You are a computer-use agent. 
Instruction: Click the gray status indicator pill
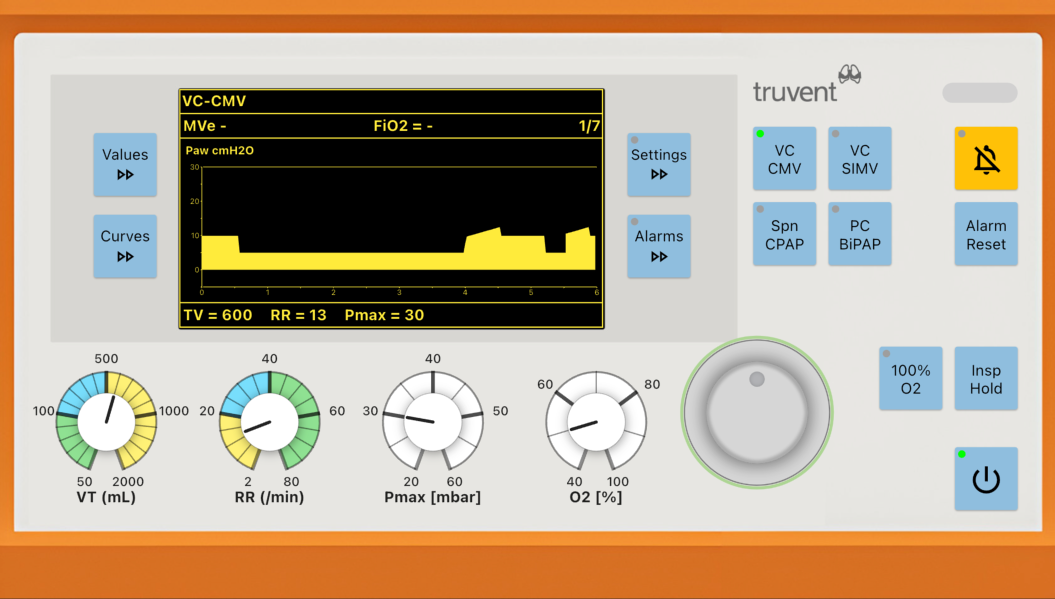980,93
